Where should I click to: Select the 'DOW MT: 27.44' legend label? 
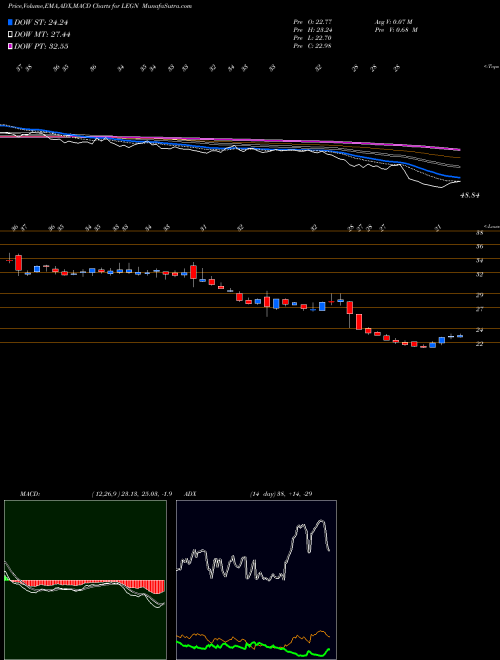[x=42, y=35]
